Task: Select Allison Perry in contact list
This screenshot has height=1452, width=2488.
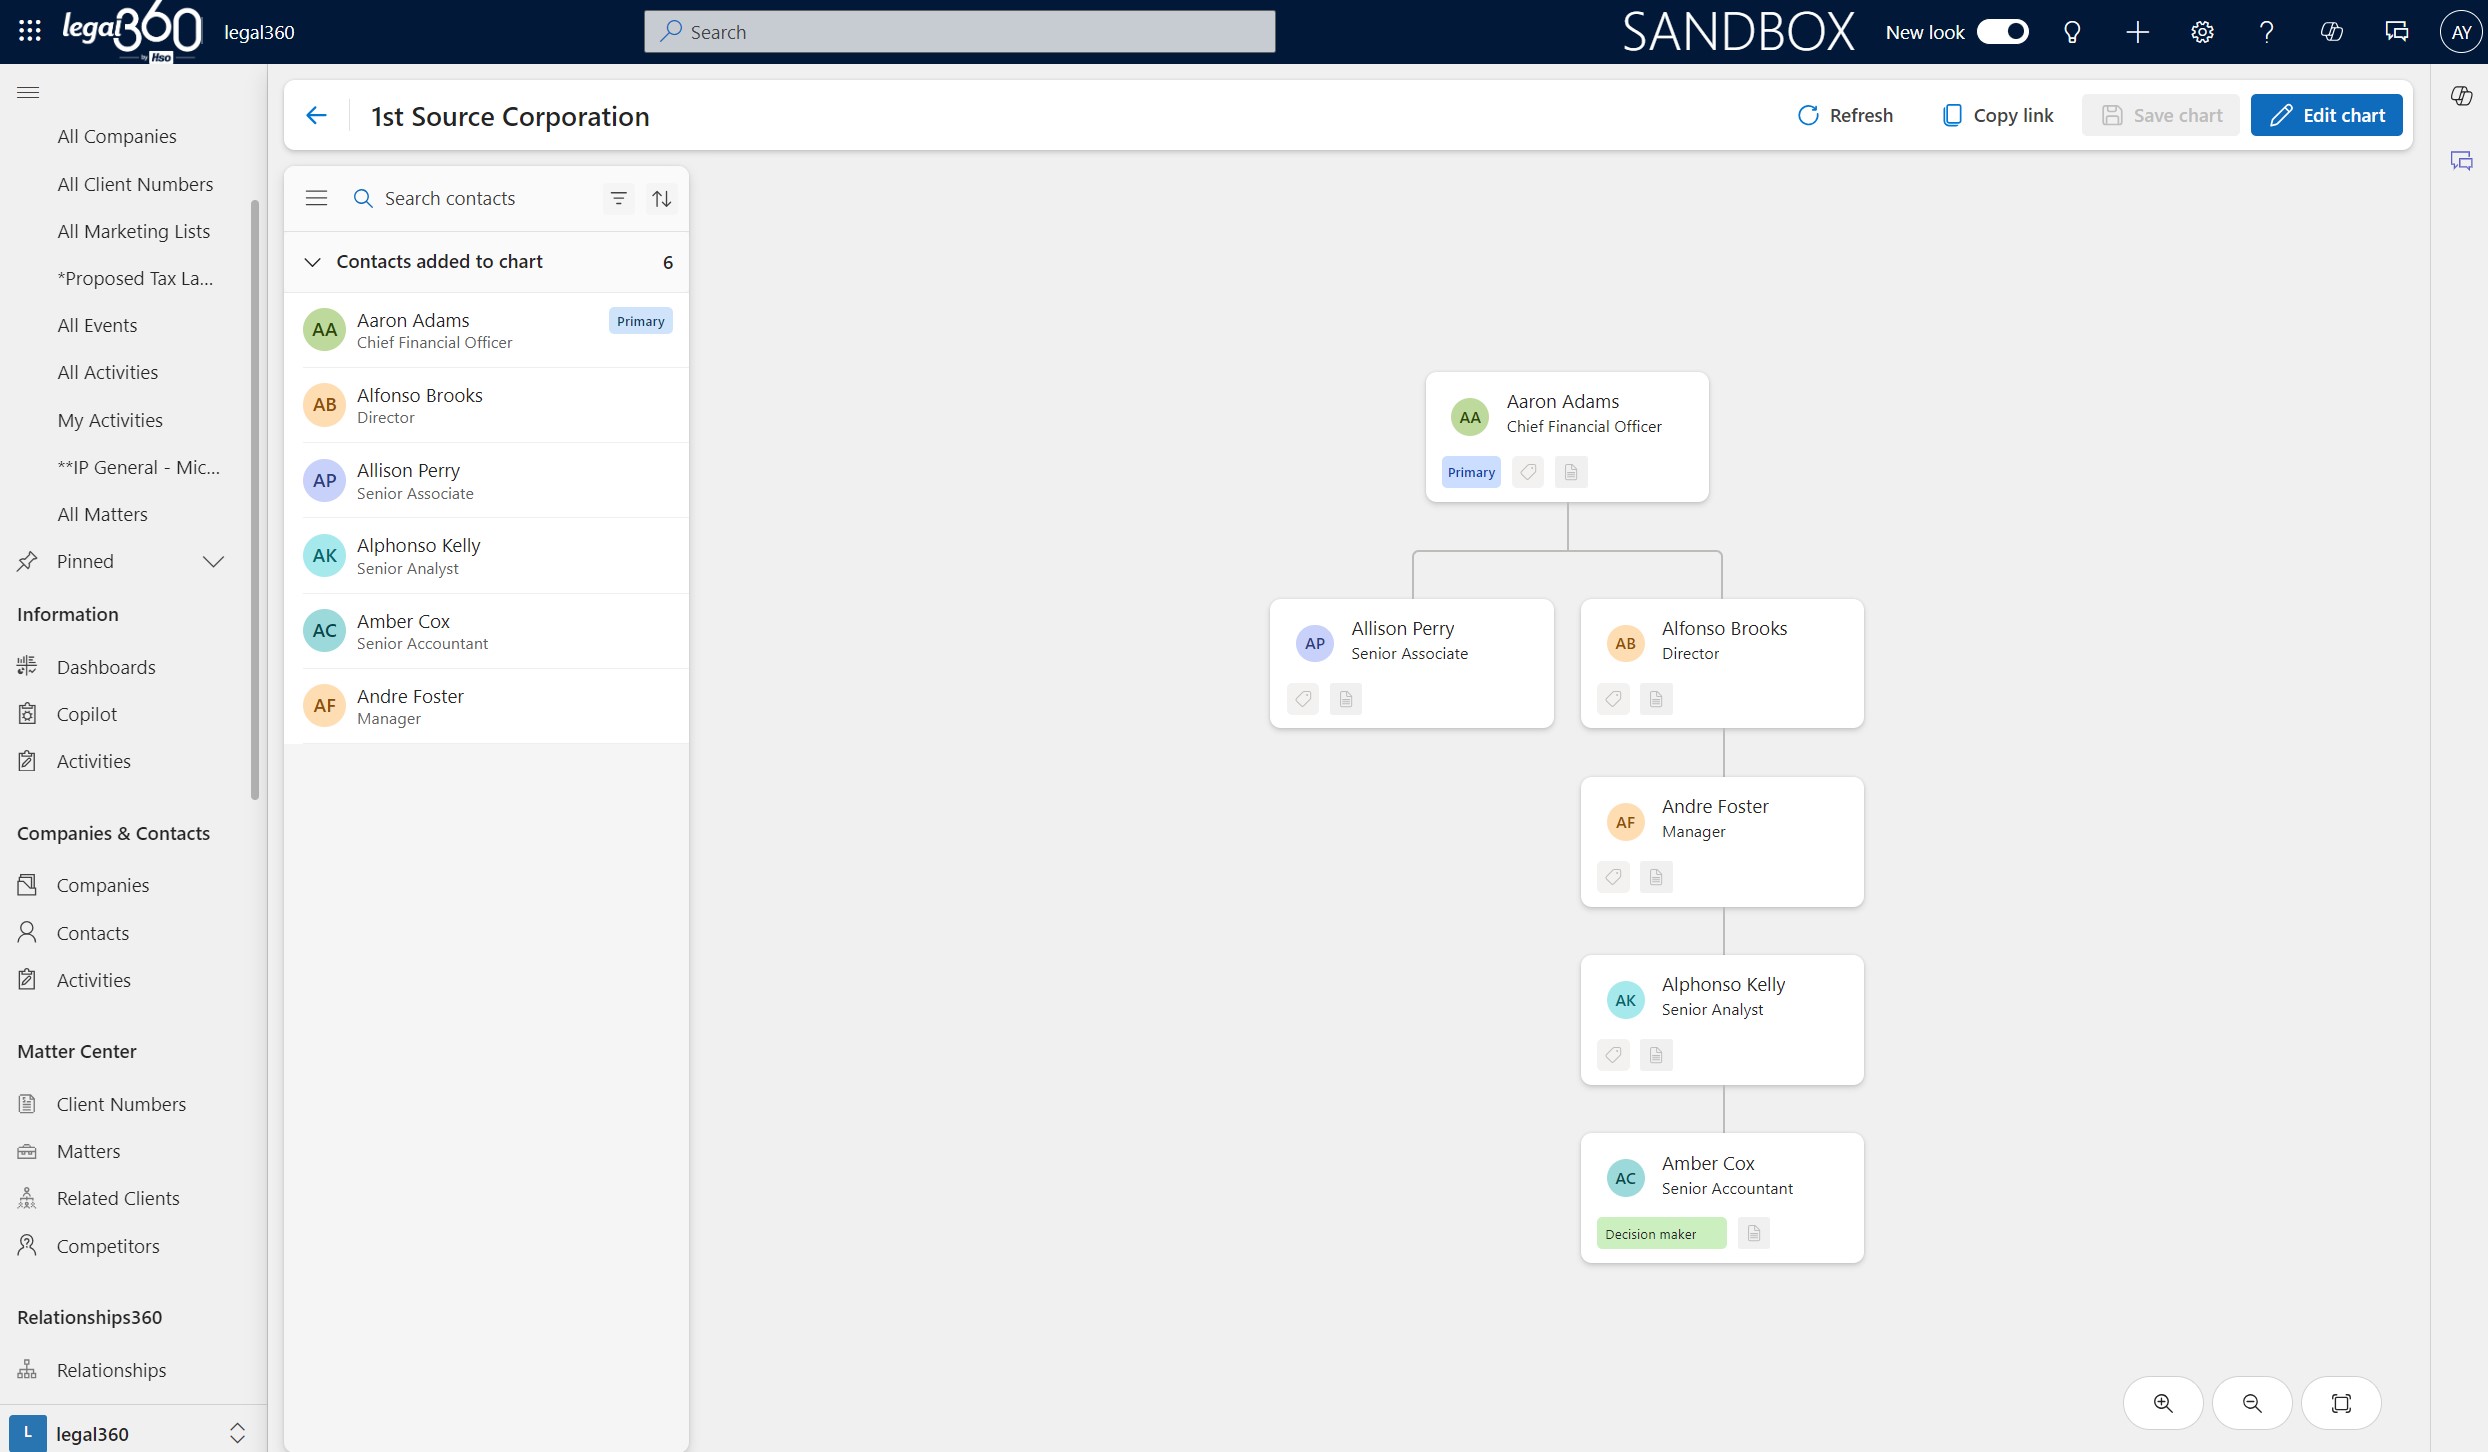Action: [487, 480]
